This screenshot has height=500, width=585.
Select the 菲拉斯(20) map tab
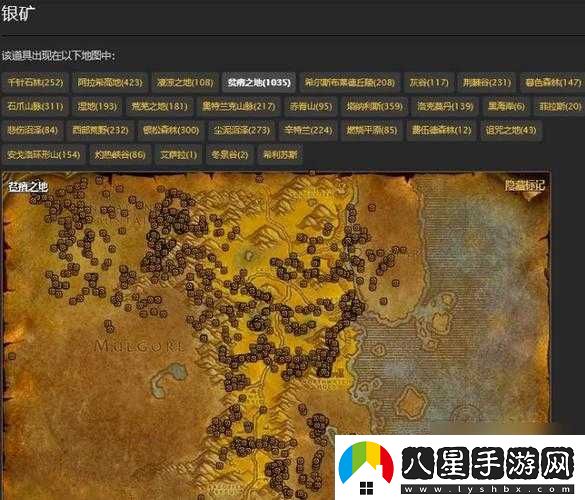[x=560, y=107]
